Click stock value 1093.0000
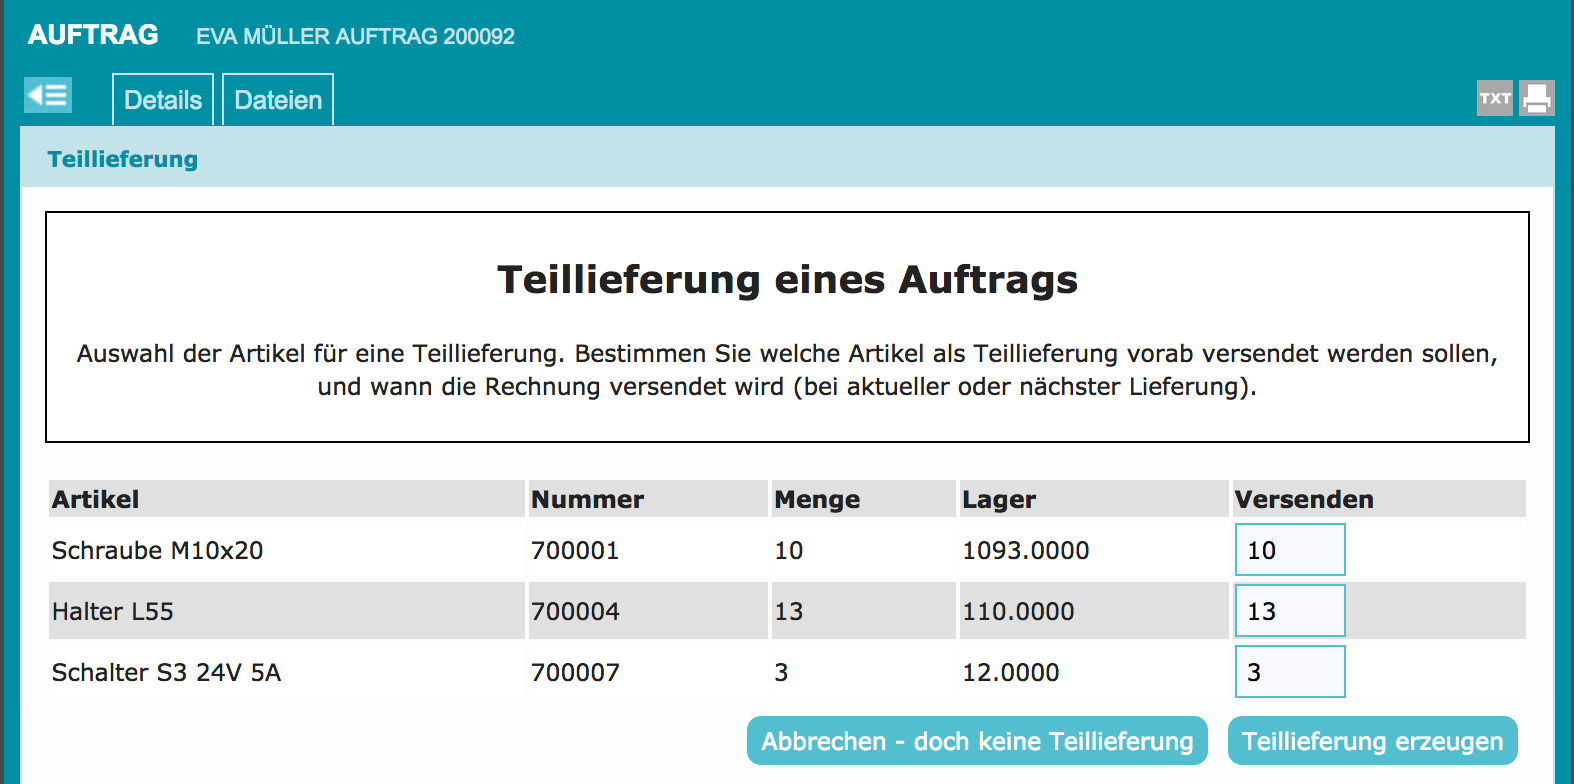1574x784 pixels. coord(1026,550)
